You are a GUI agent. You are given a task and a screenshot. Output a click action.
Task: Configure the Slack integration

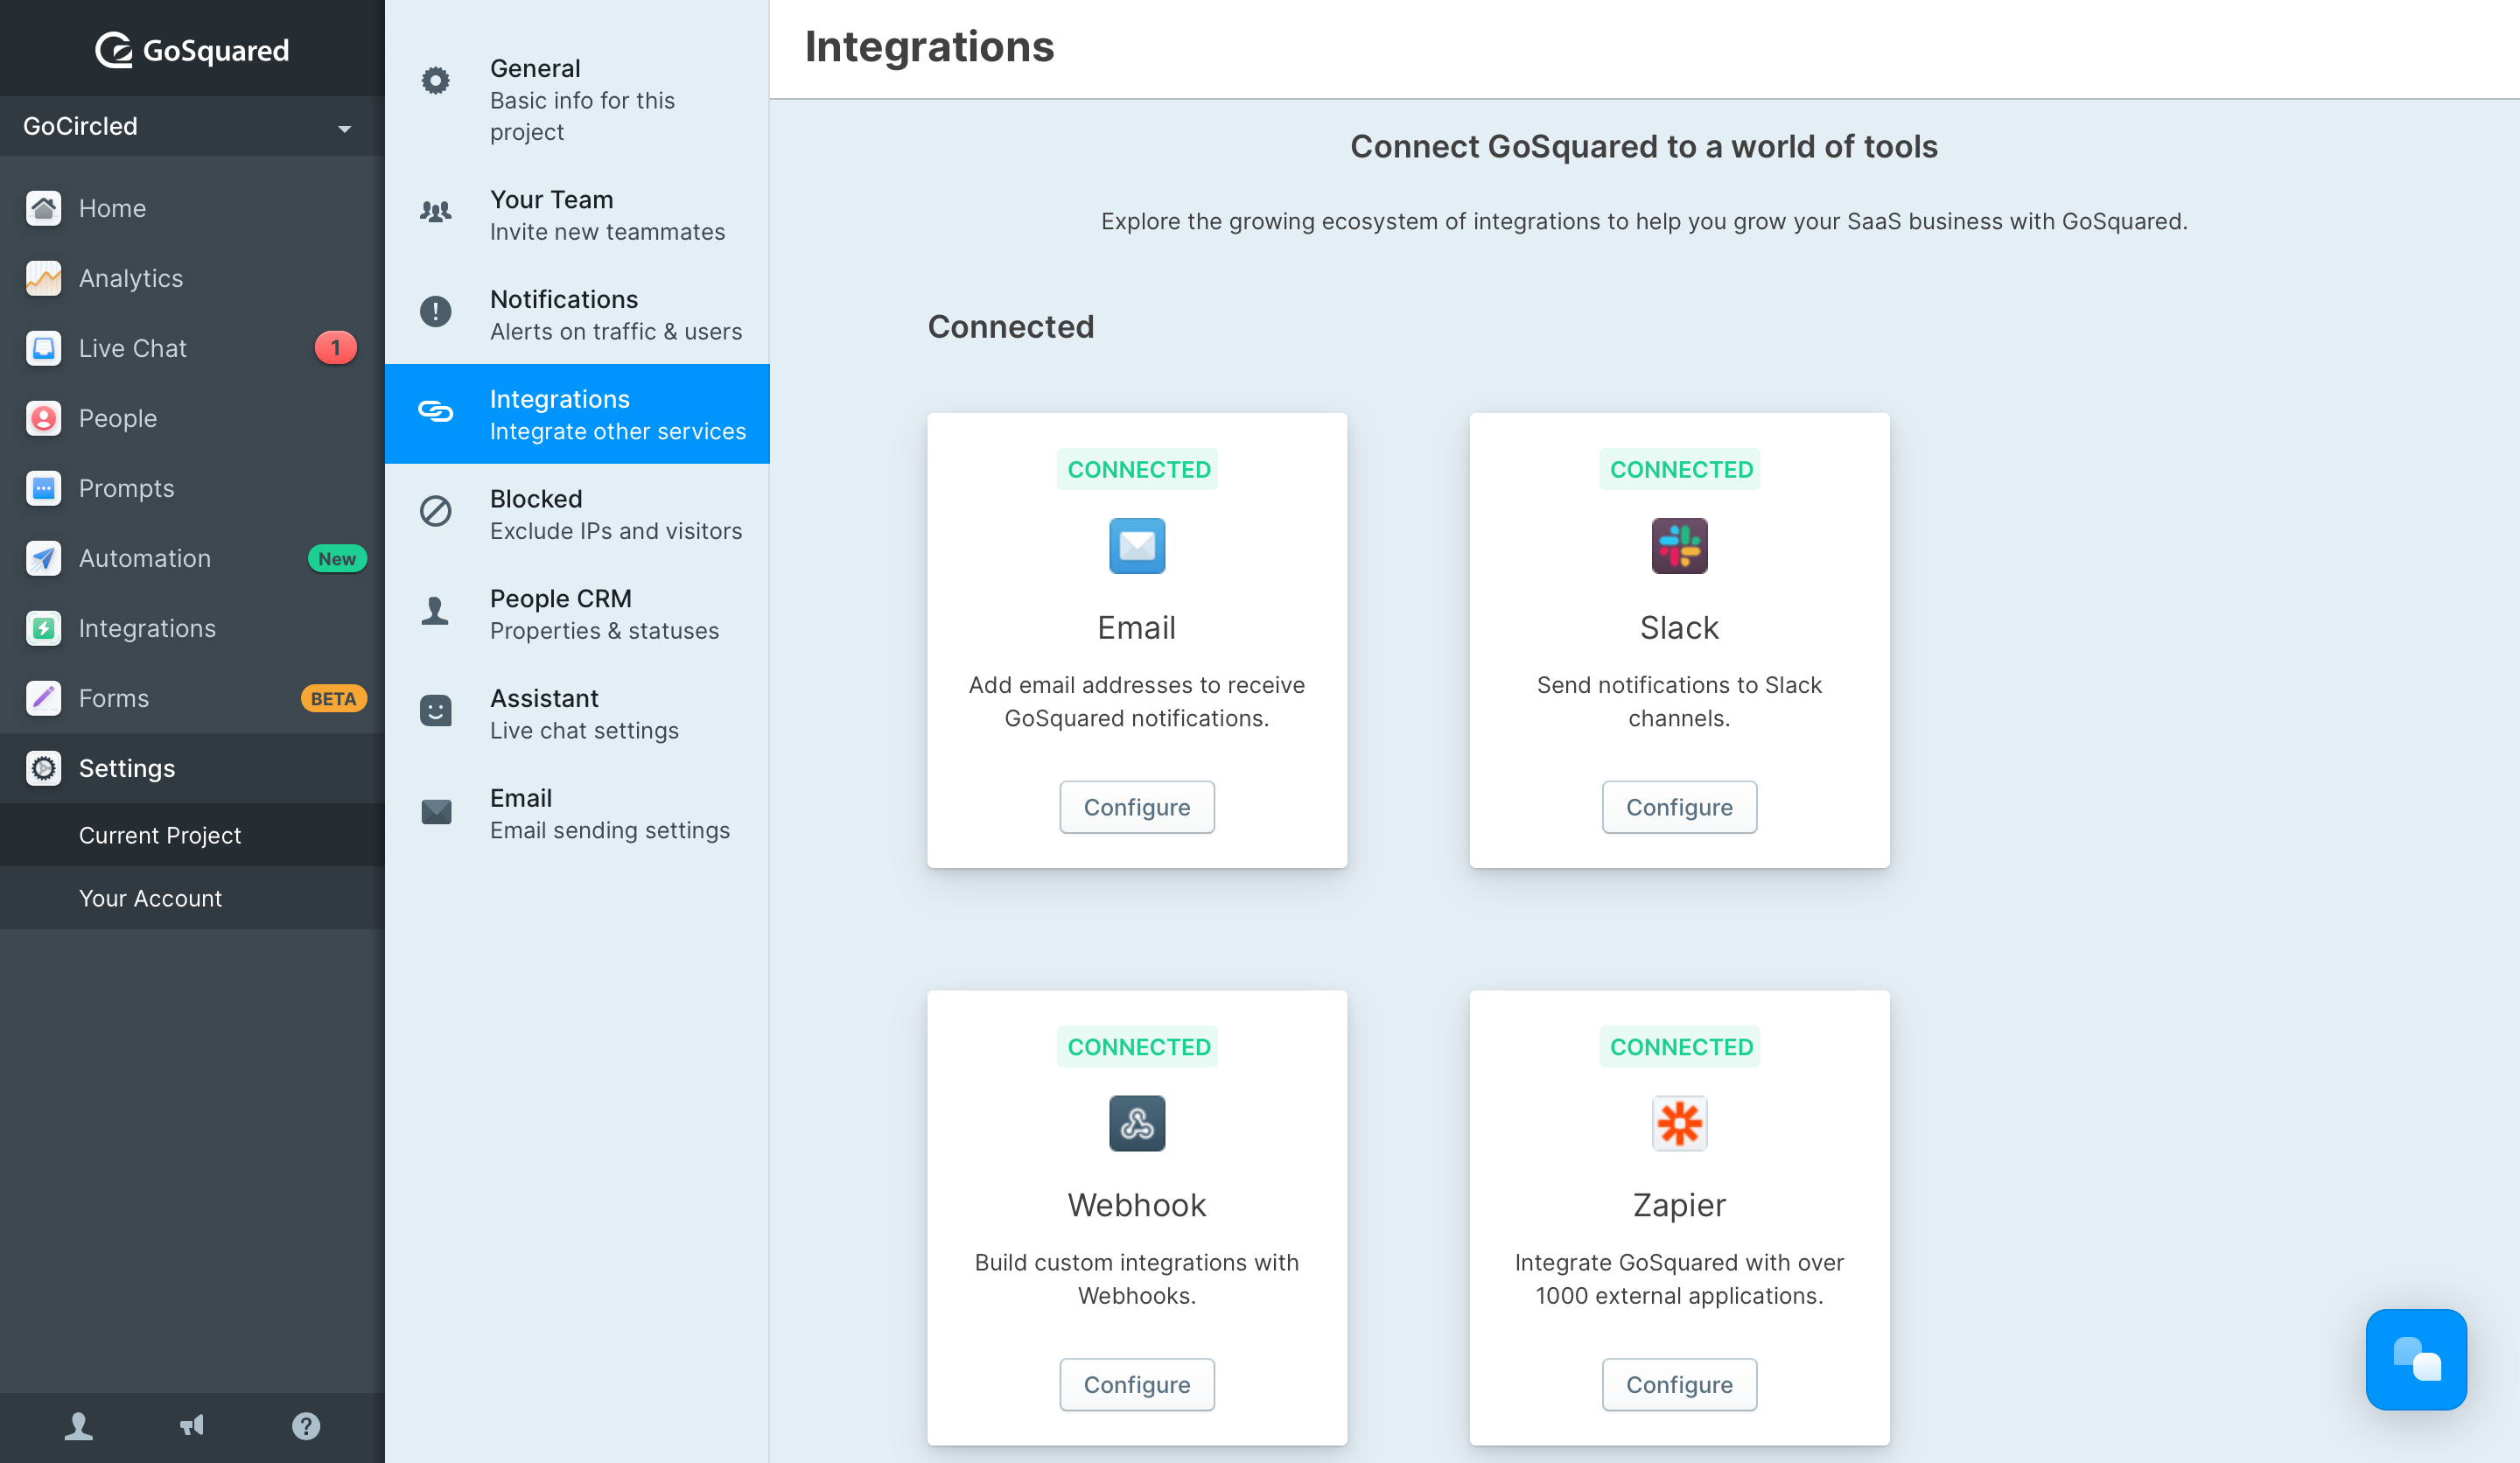pyautogui.click(x=1679, y=807)
